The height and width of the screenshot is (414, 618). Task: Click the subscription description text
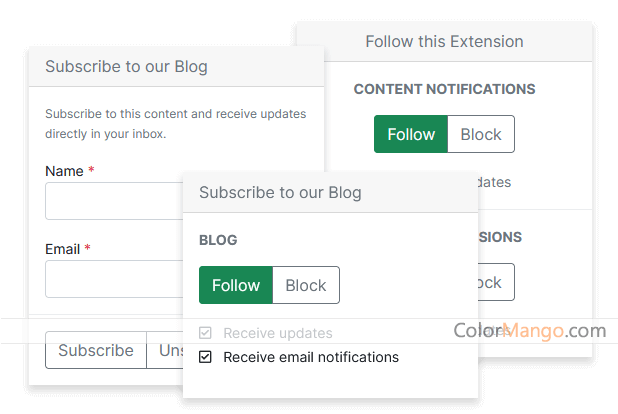(x=175, y=123)
